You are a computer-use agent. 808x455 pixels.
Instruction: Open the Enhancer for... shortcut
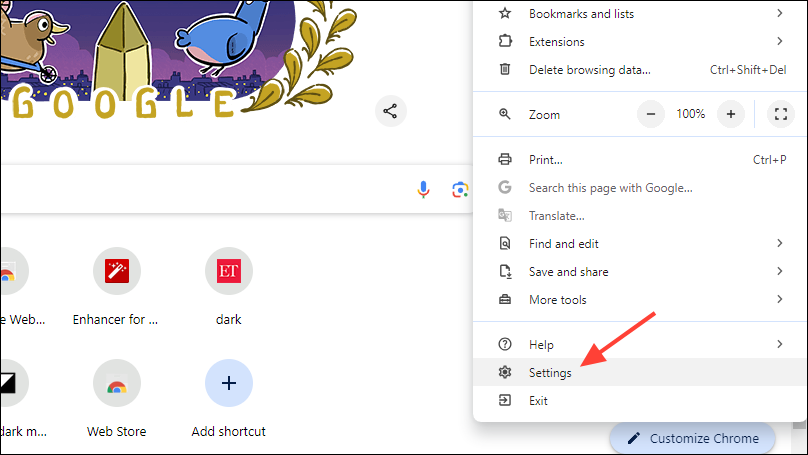click(x=117, y=271)
